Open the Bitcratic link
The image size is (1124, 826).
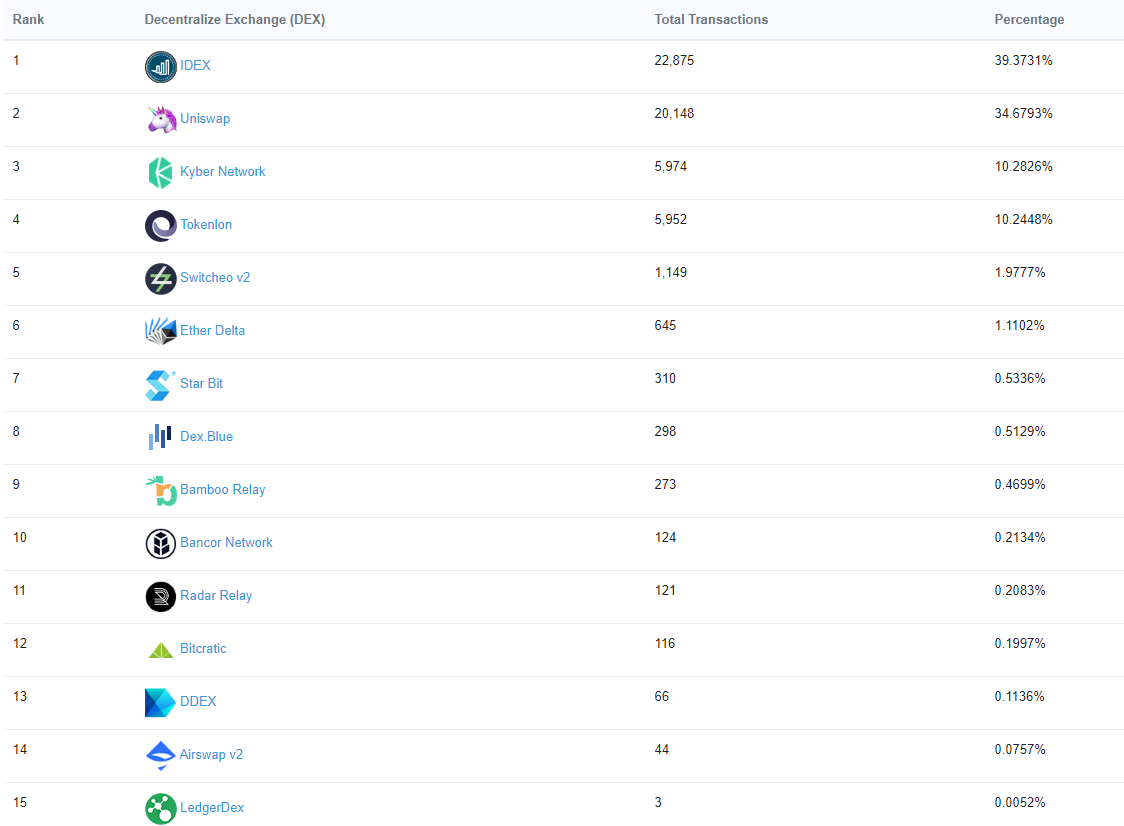203,649
